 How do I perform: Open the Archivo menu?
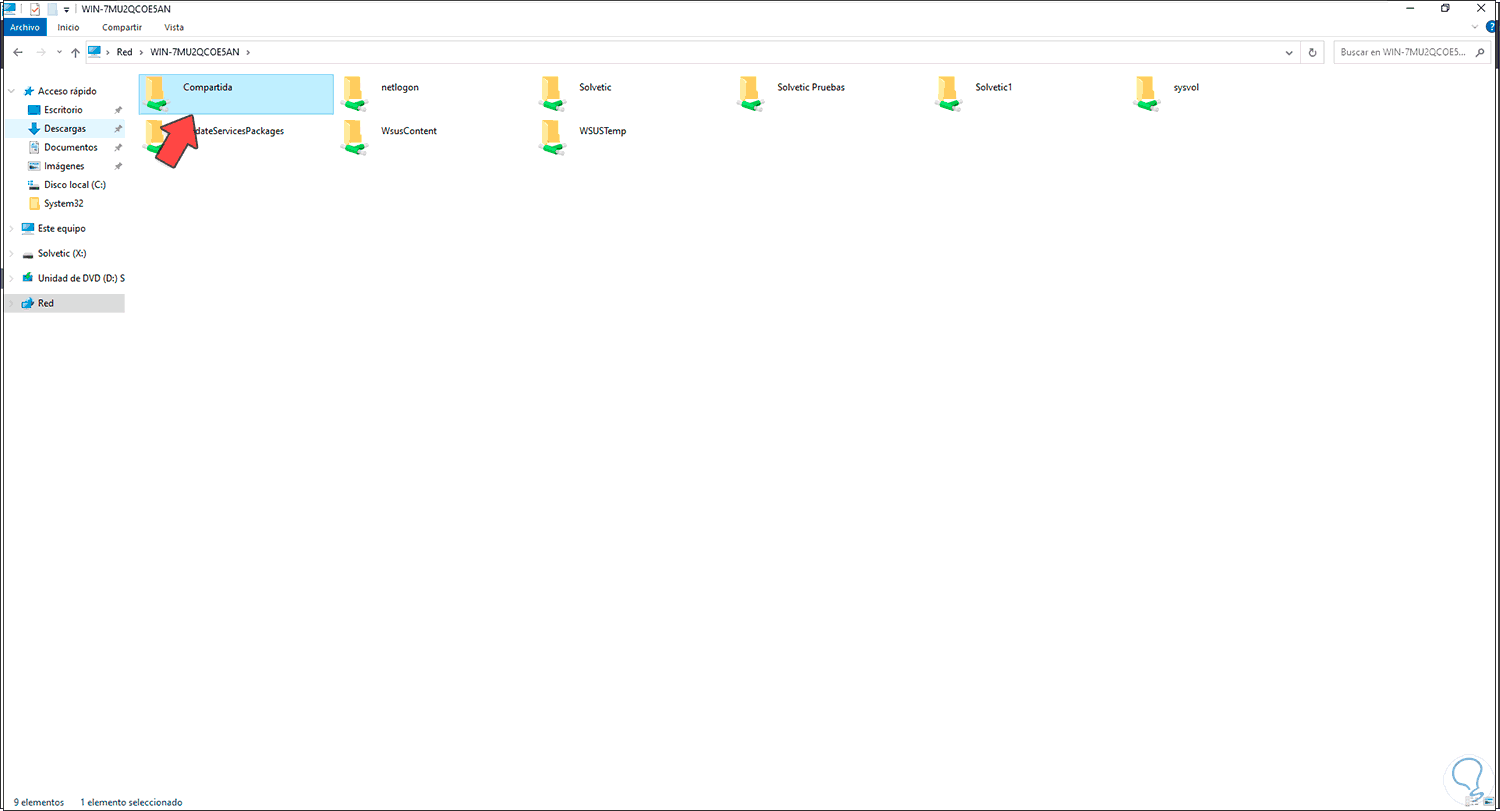coord(24,27)
